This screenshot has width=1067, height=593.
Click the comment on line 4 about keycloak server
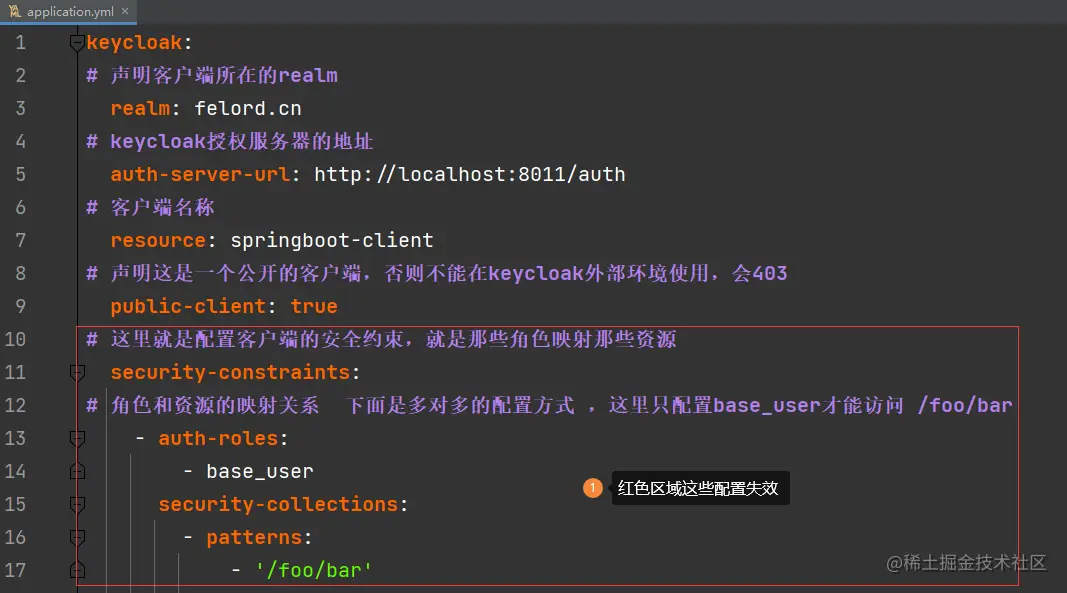point(229,141)
